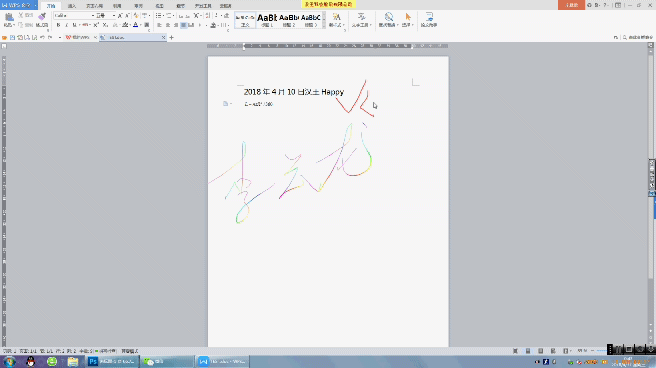Open the font size dropdown
Screen dimensions: 656x368
[x=105, y=15]
